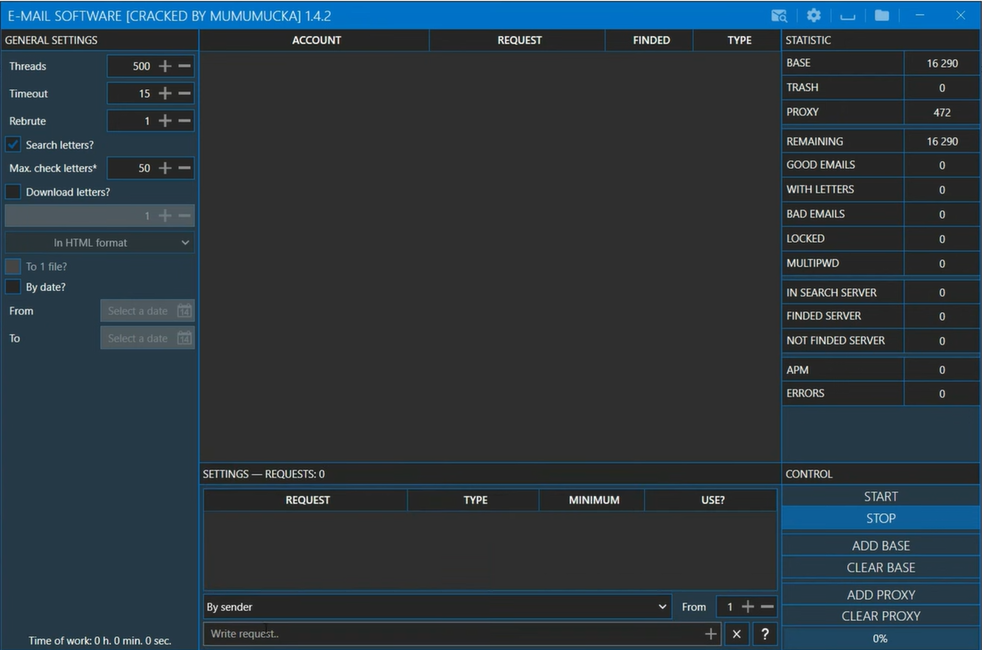Expand the In HTML format dropdown

pos(100,243)
